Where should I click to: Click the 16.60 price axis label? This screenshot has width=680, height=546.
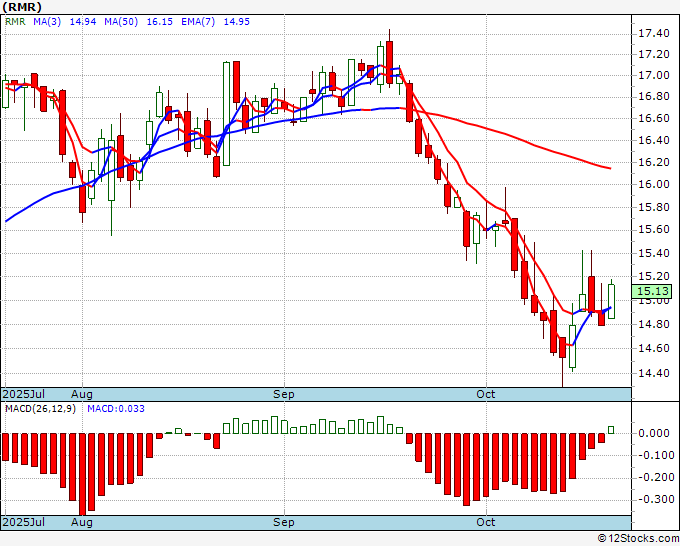tap(654, 118)
